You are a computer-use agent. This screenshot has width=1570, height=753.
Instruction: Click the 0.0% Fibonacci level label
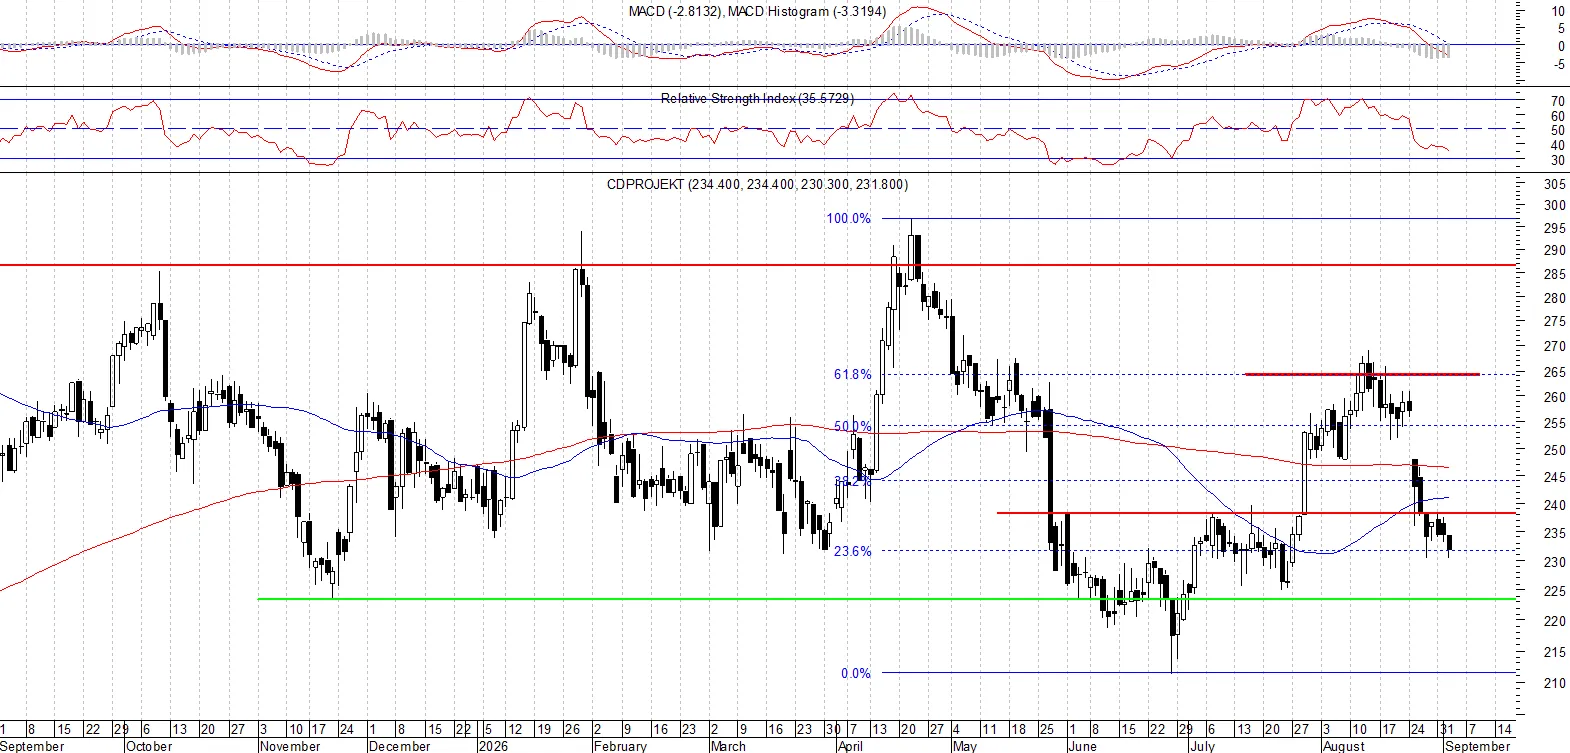click(856, 673)
